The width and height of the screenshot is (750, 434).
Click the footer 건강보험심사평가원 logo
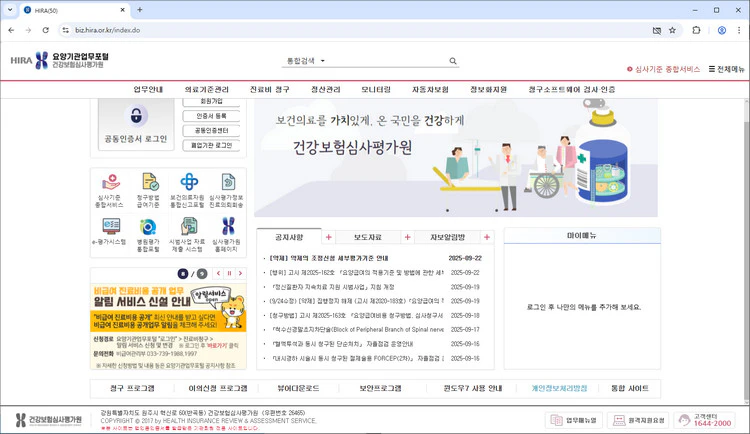(48, 420)
